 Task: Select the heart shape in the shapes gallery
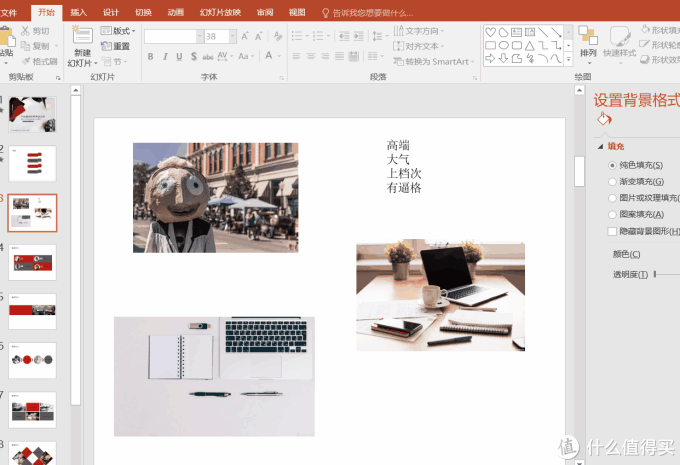[x=490, y=32]
